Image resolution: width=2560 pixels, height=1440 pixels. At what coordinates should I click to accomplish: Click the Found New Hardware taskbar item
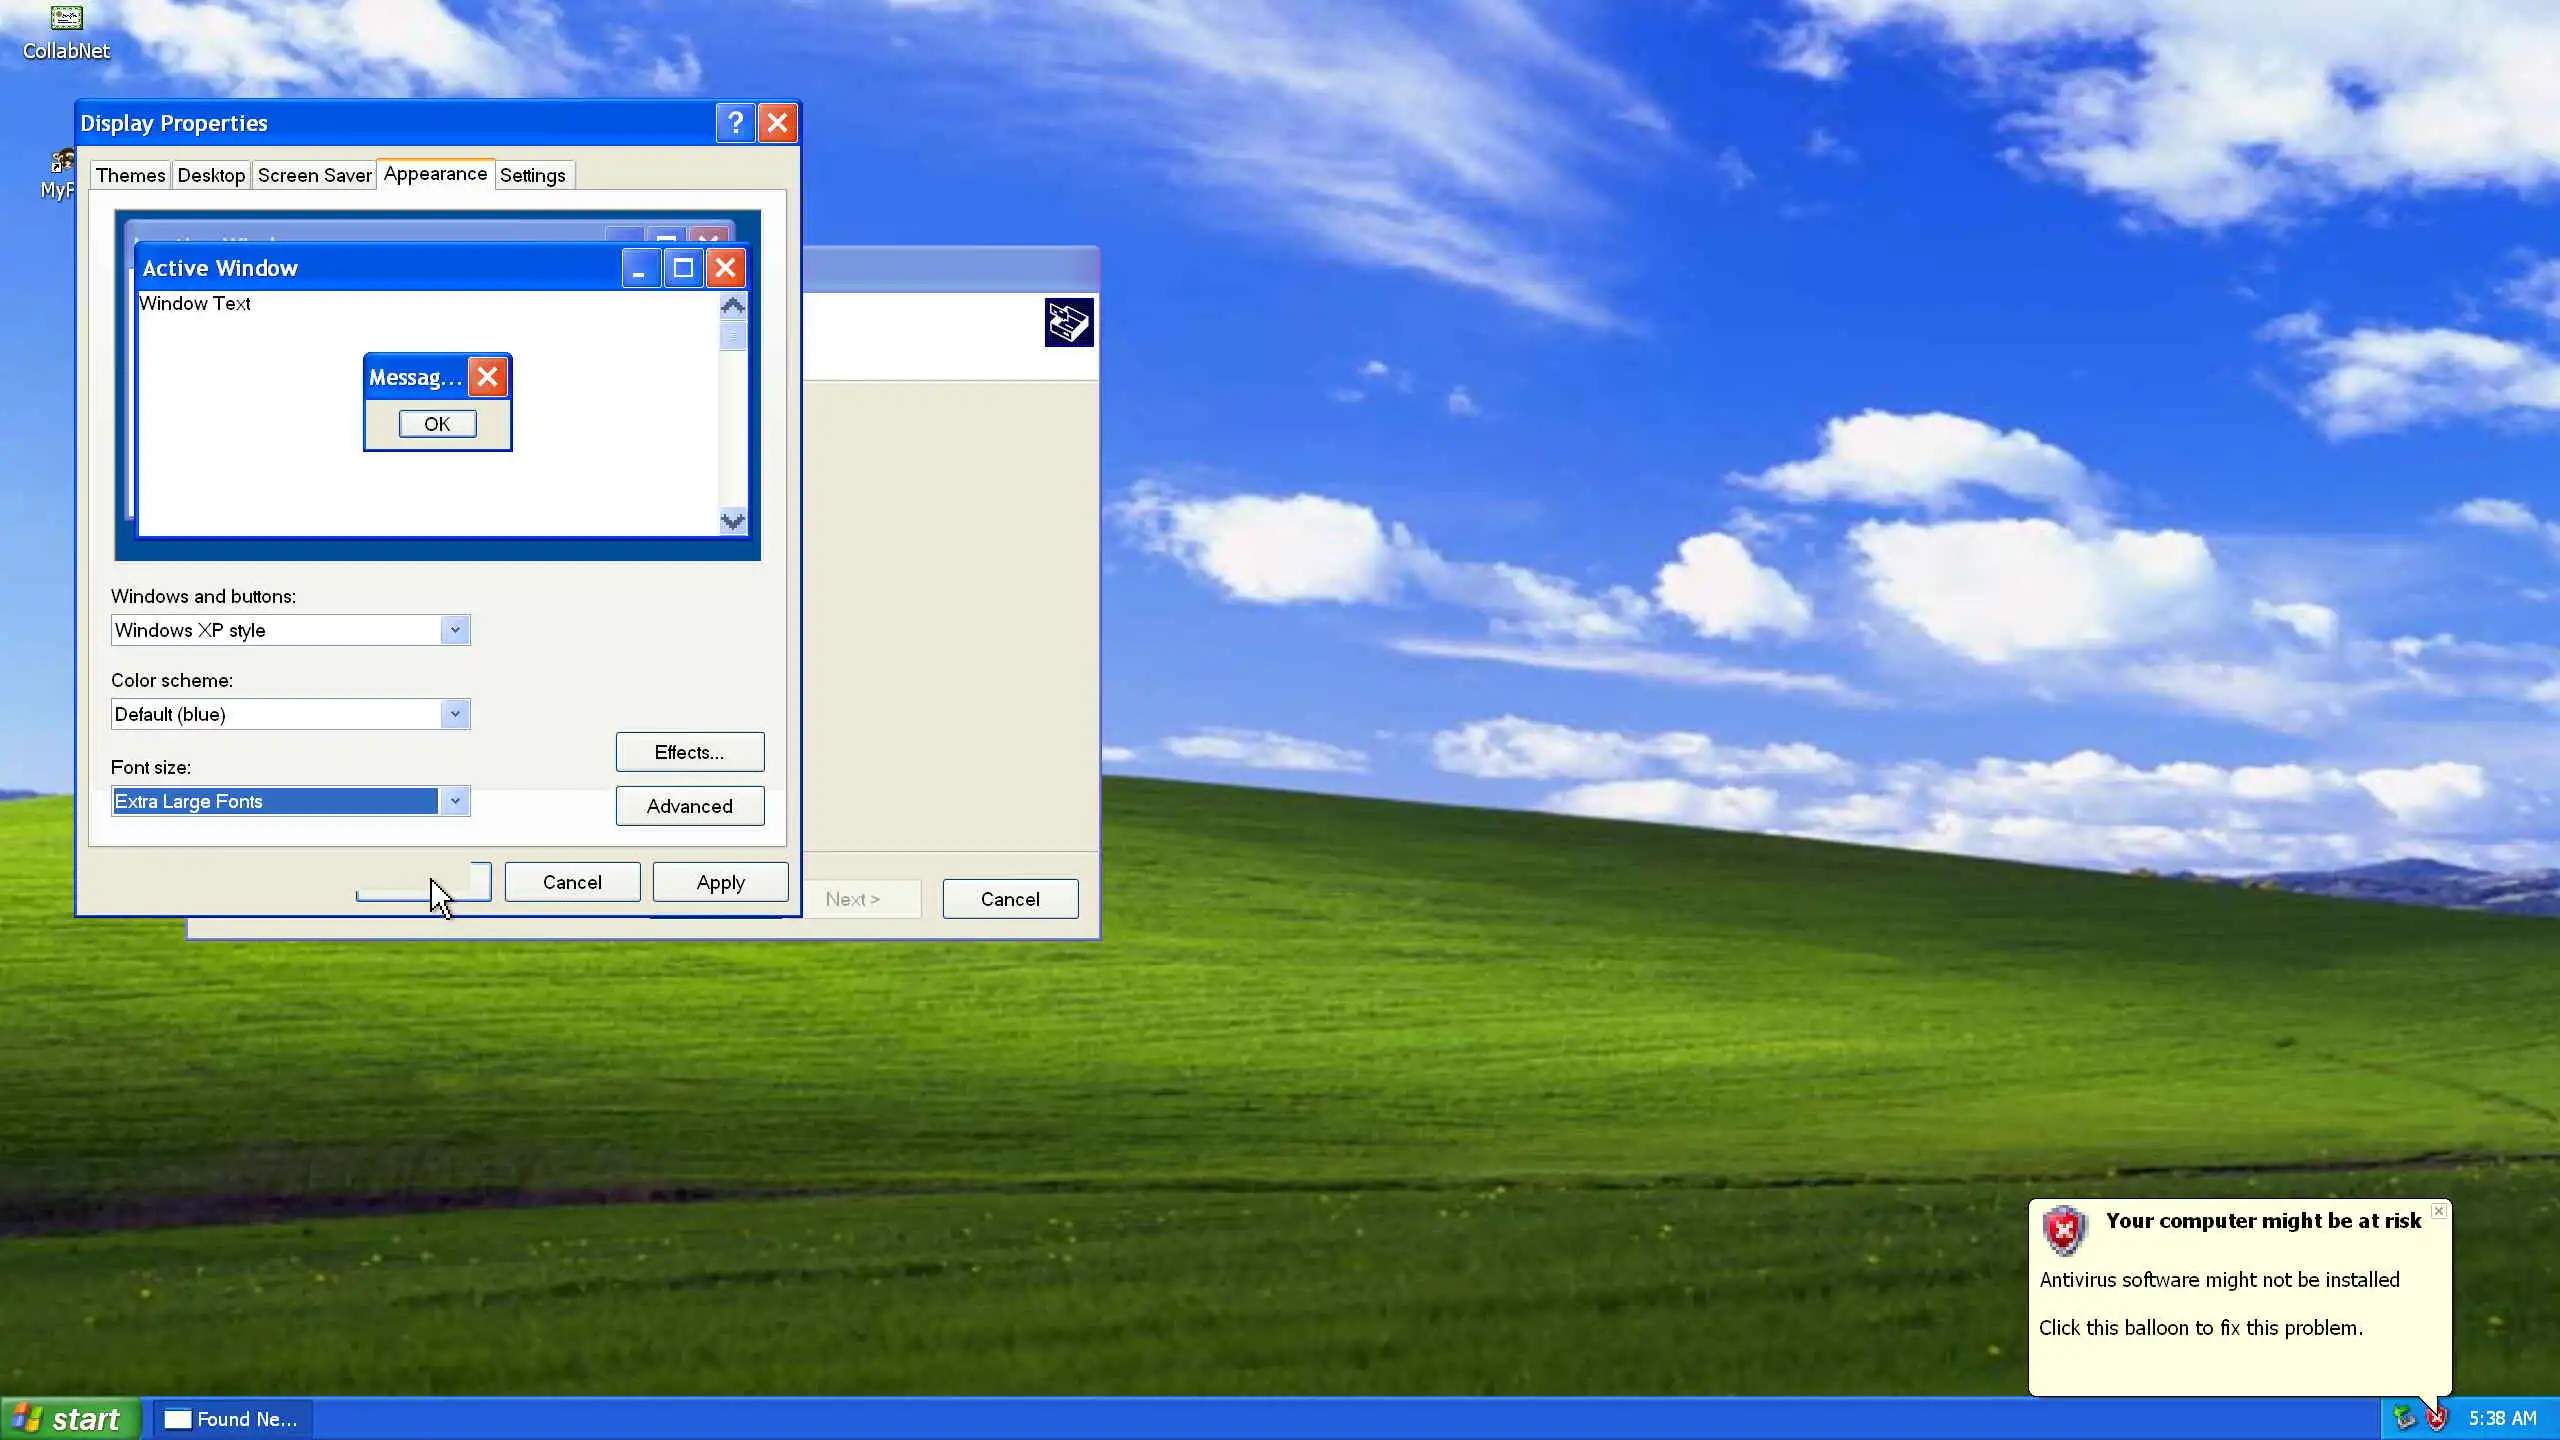point(232,1418)
